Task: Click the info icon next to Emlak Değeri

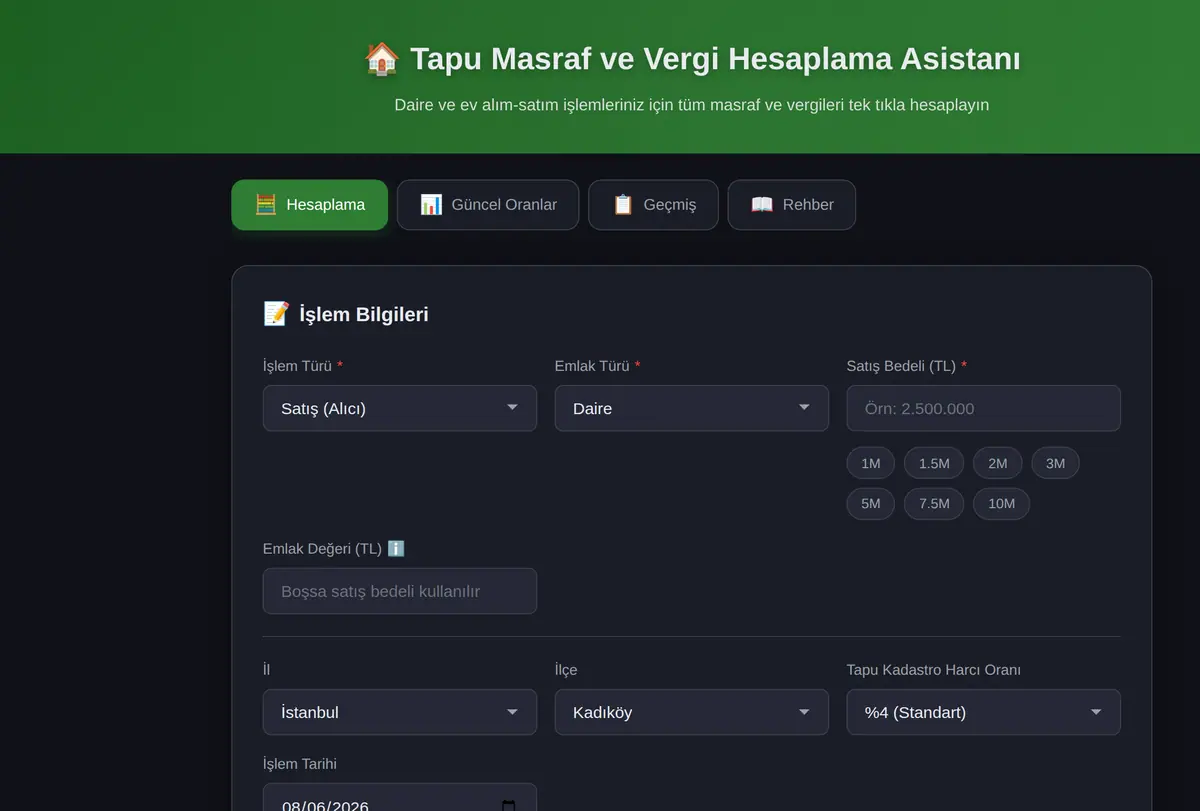Action: [396, 549]
